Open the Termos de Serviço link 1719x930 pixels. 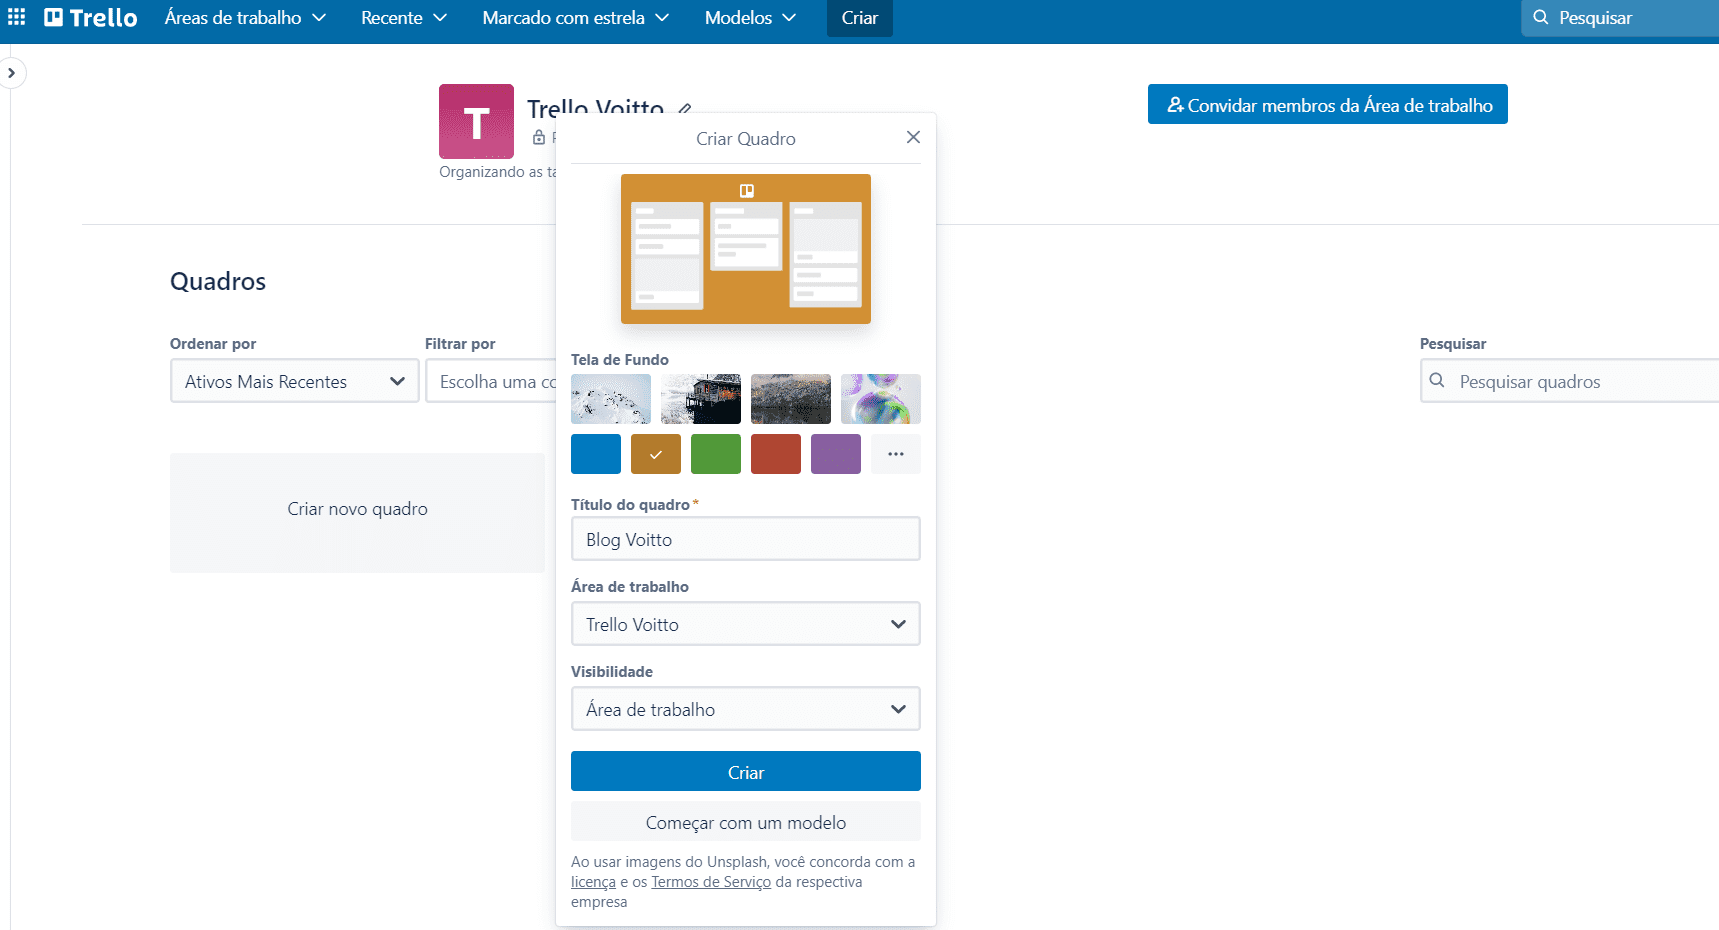711,882
